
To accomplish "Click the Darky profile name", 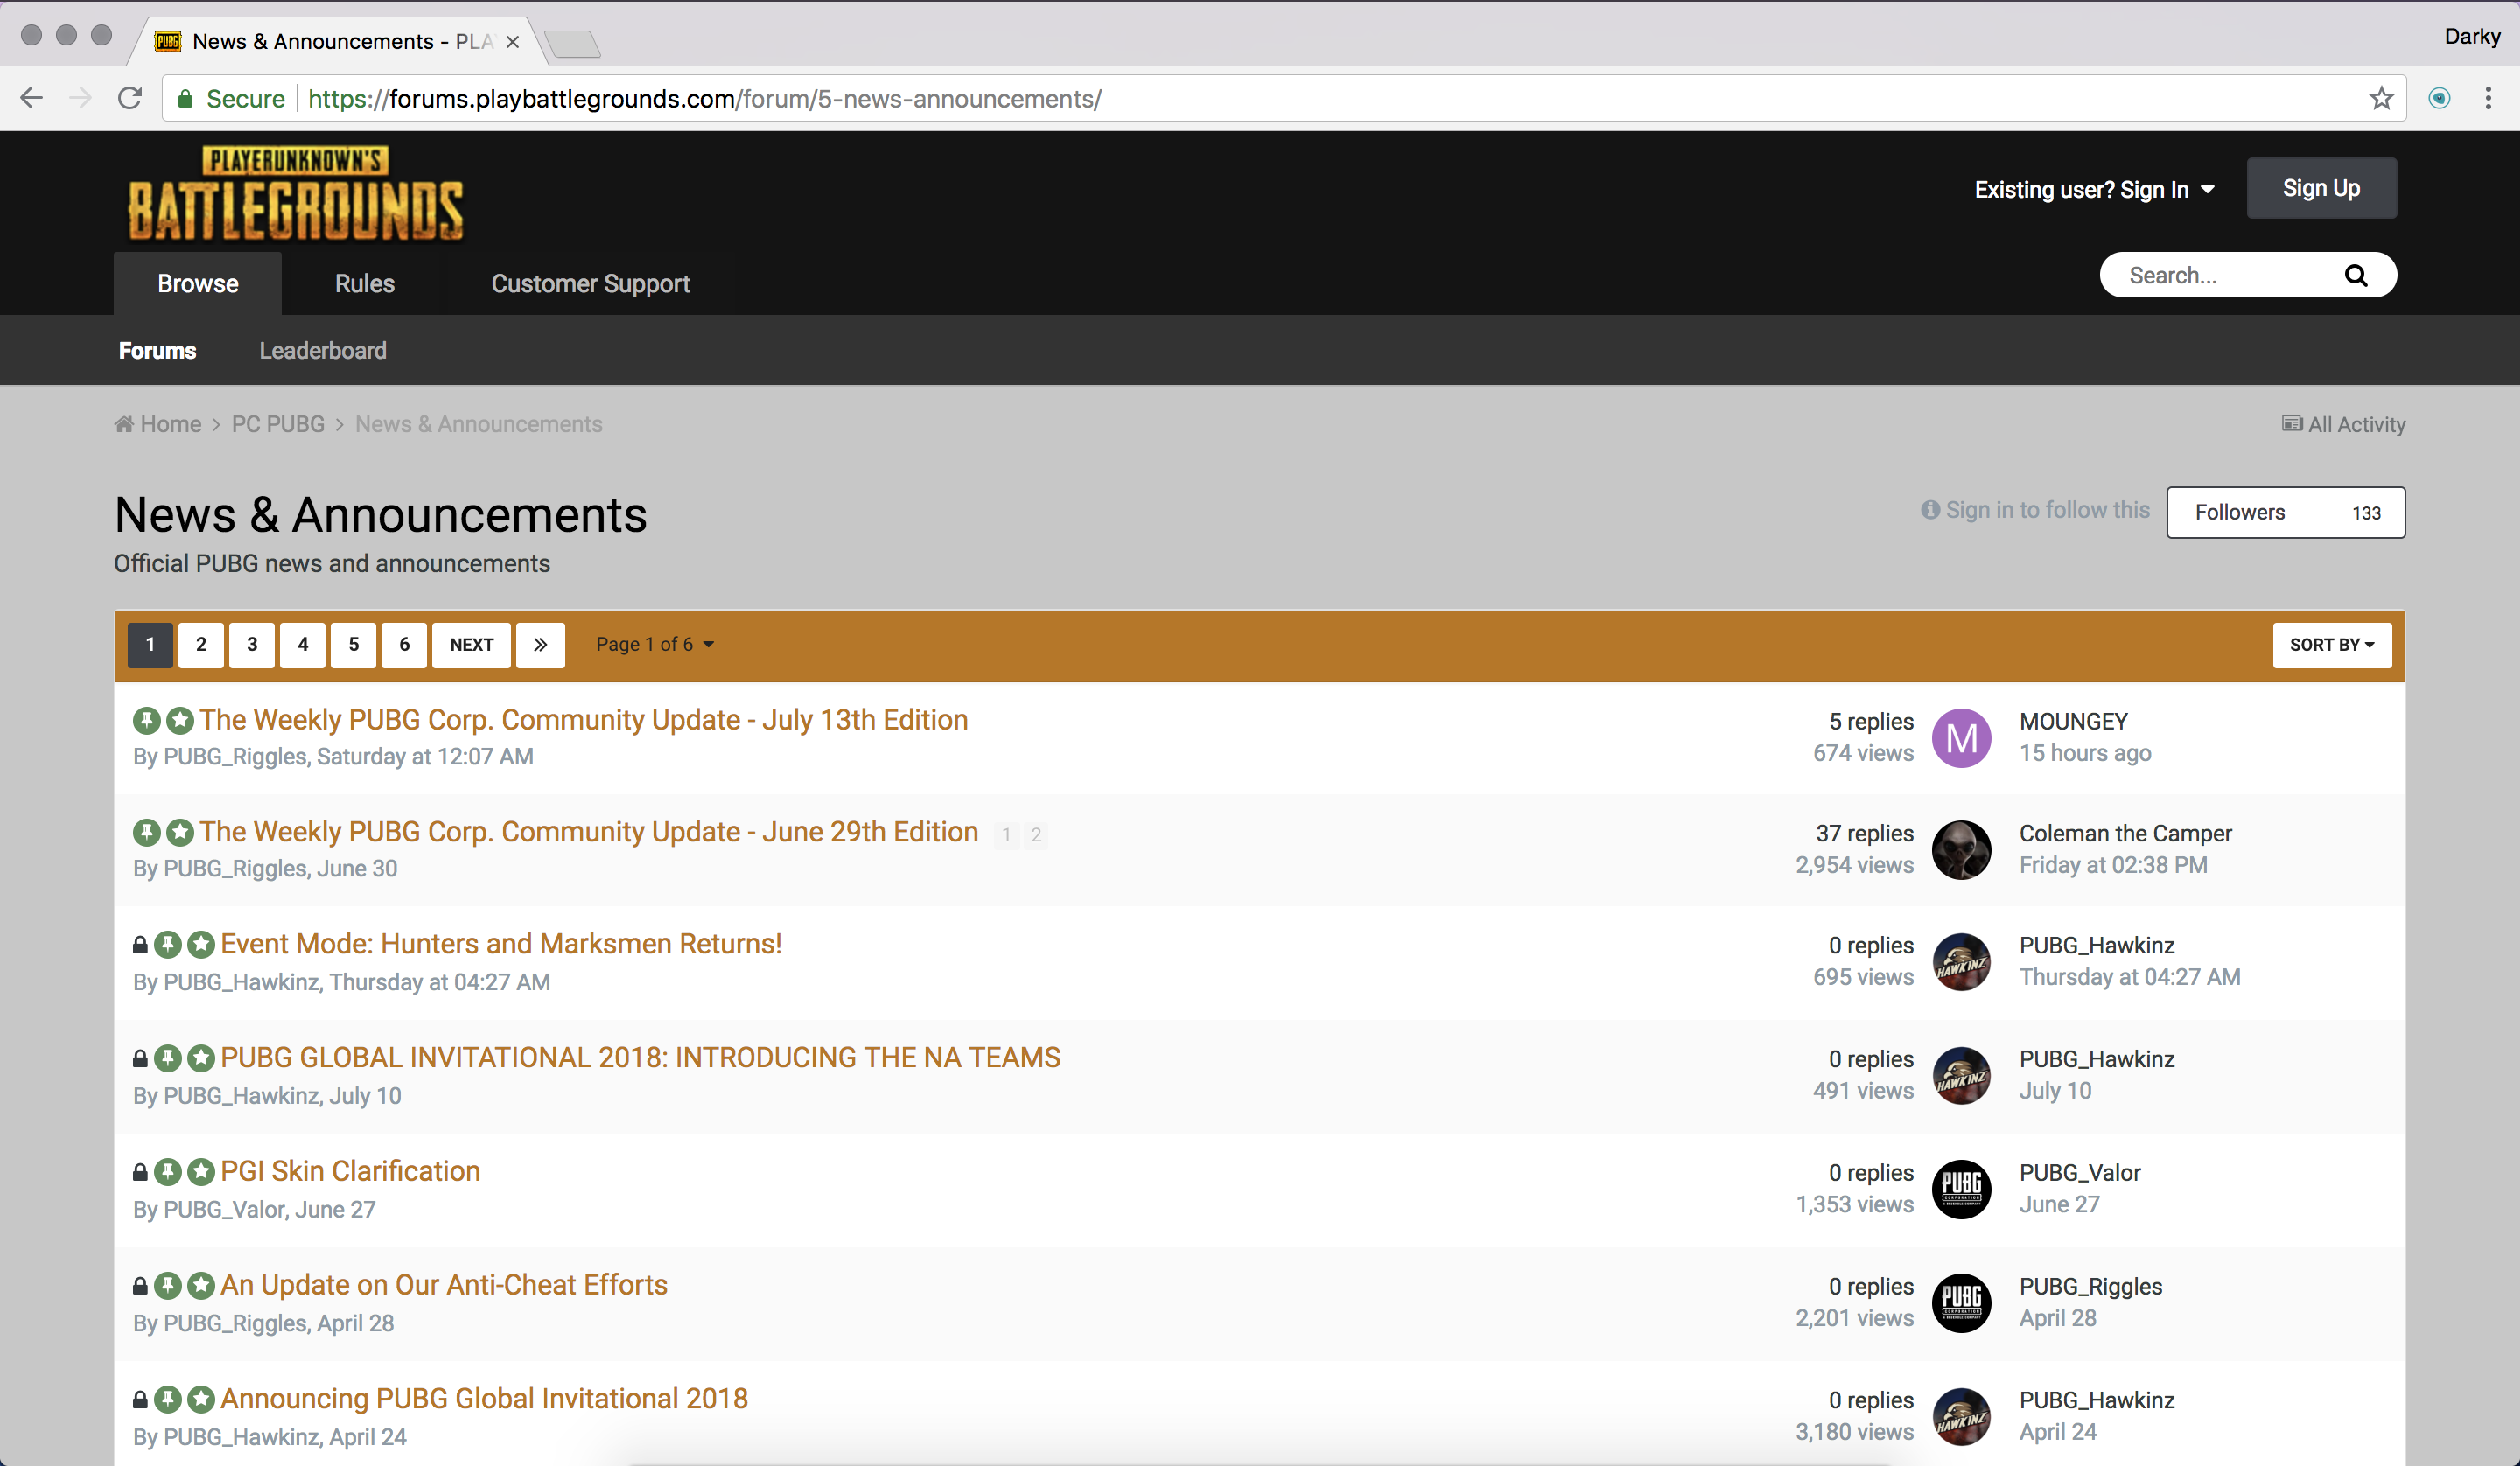I will 2471,36.
